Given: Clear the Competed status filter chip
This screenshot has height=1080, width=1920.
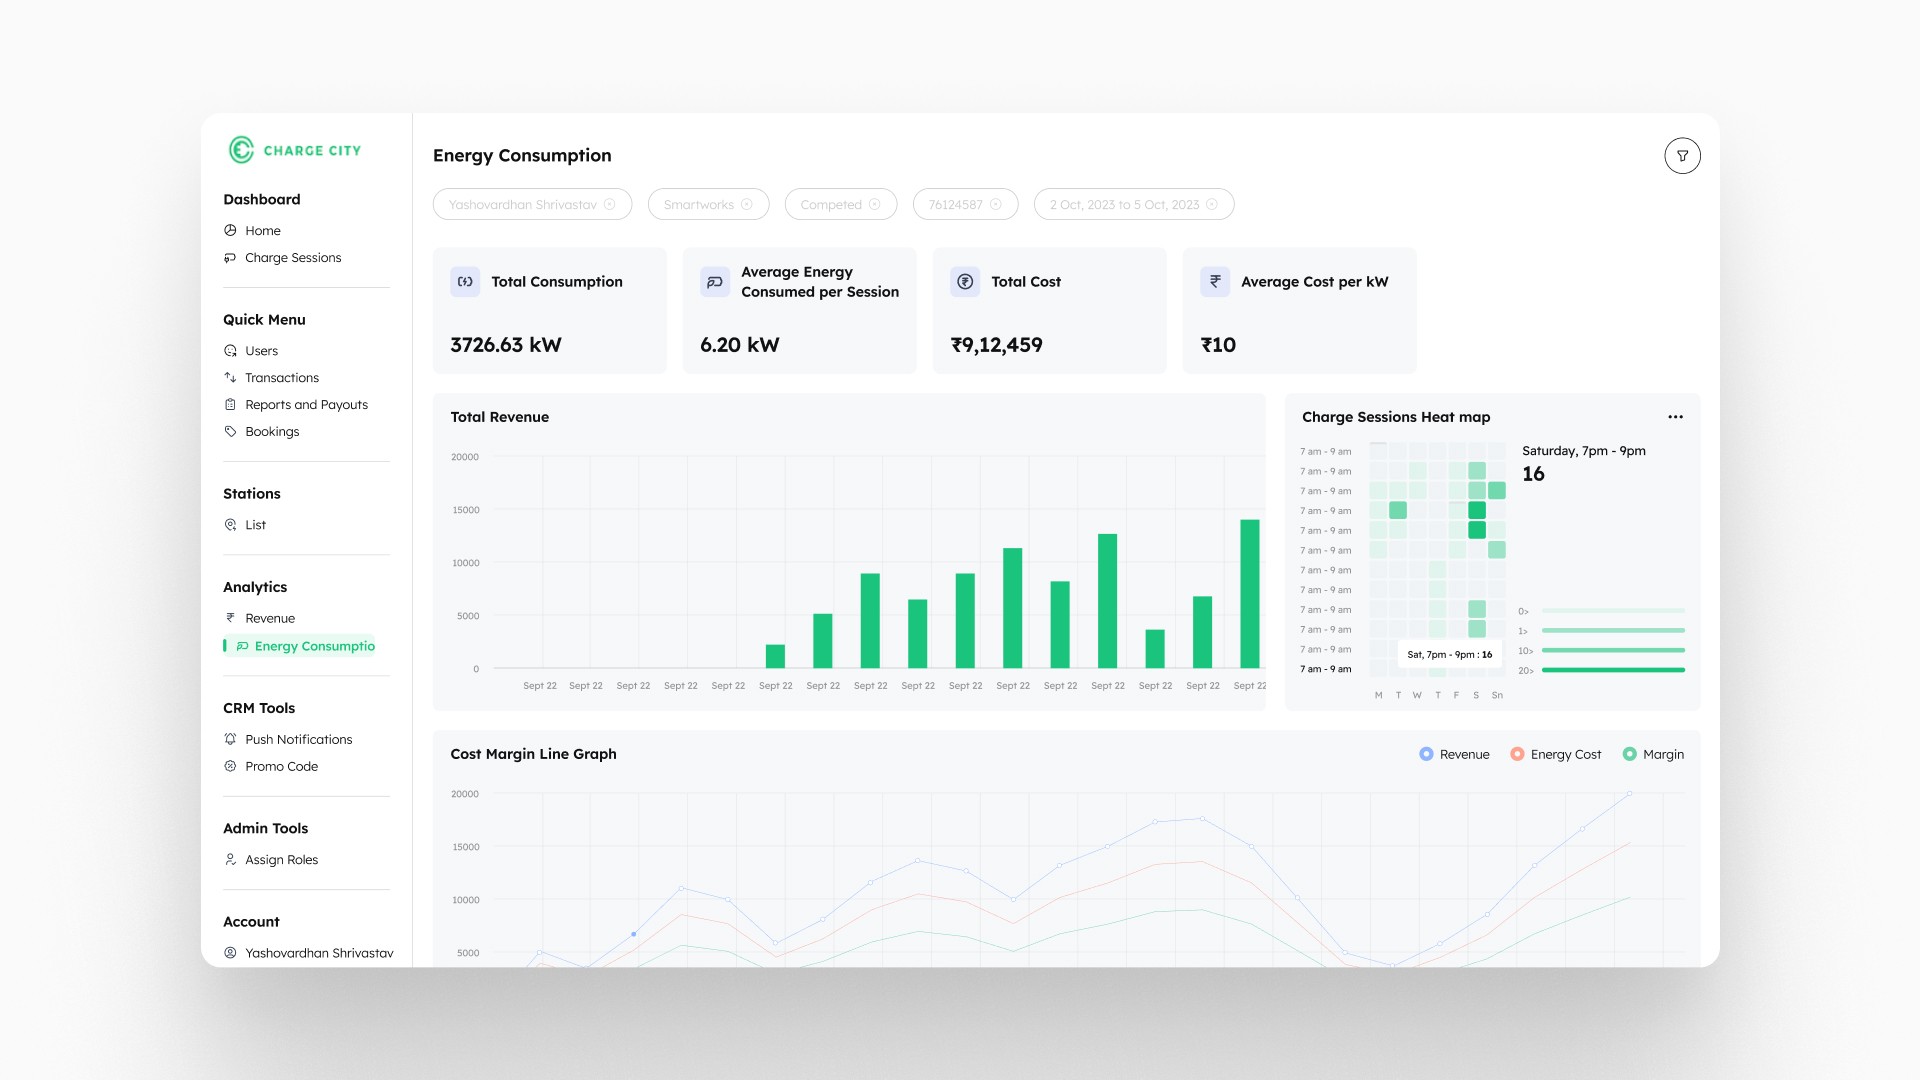Looking at the screenshot, I should [x=874, y=204].
